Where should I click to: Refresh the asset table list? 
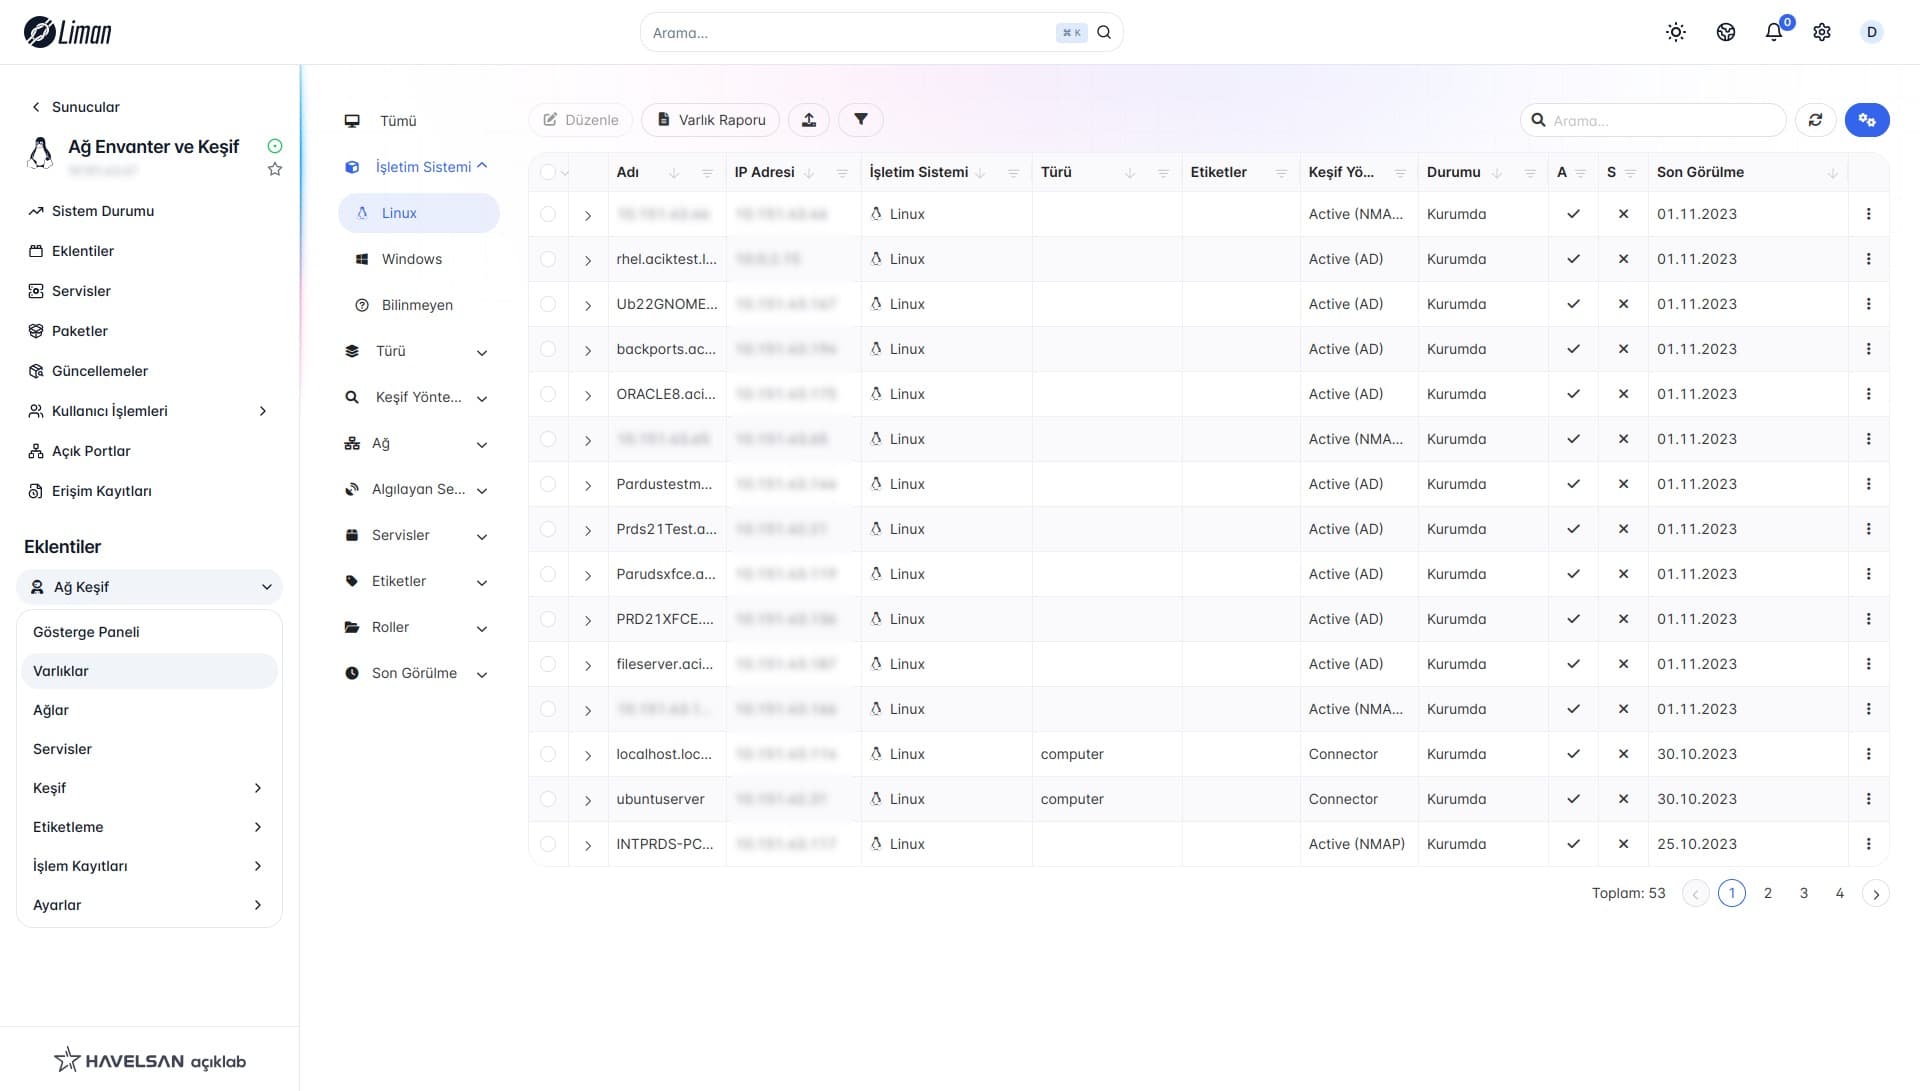[1815, 120]
